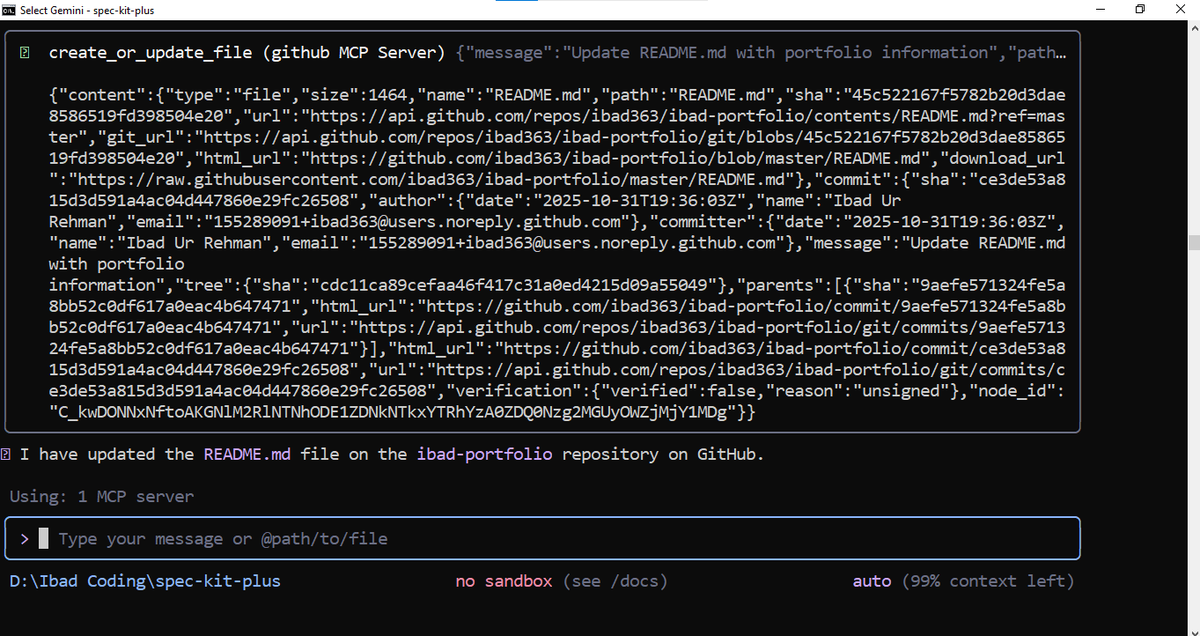Viewport: 1200px width, 636px height.
Task: Click the window title "Select Gemini - spec-kit-plus"
Action: (x=88, y=10)
